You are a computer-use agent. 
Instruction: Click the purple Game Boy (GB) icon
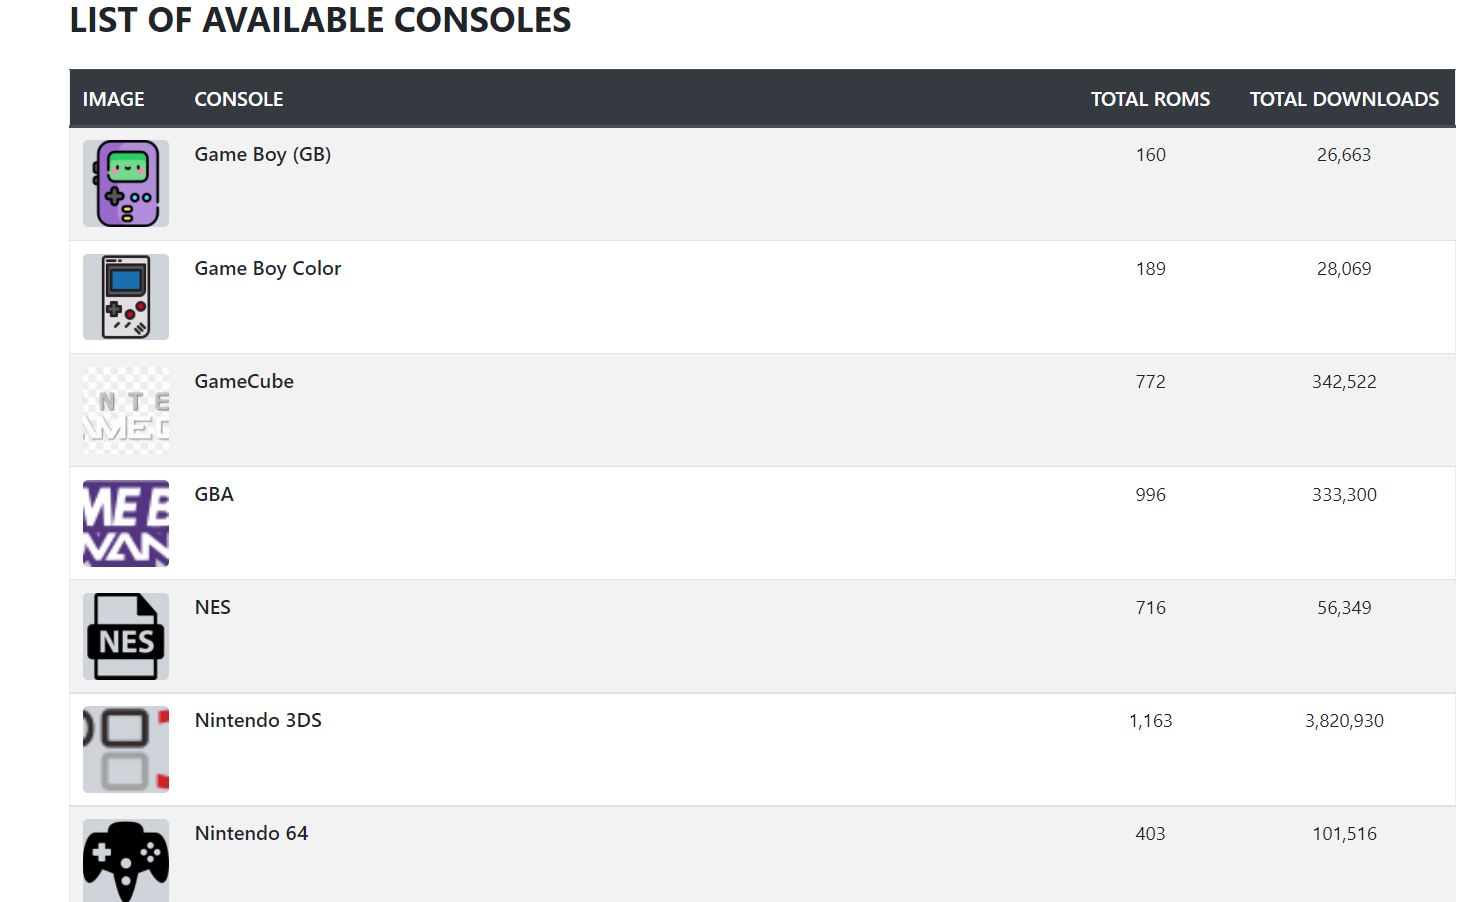(126, 184)
